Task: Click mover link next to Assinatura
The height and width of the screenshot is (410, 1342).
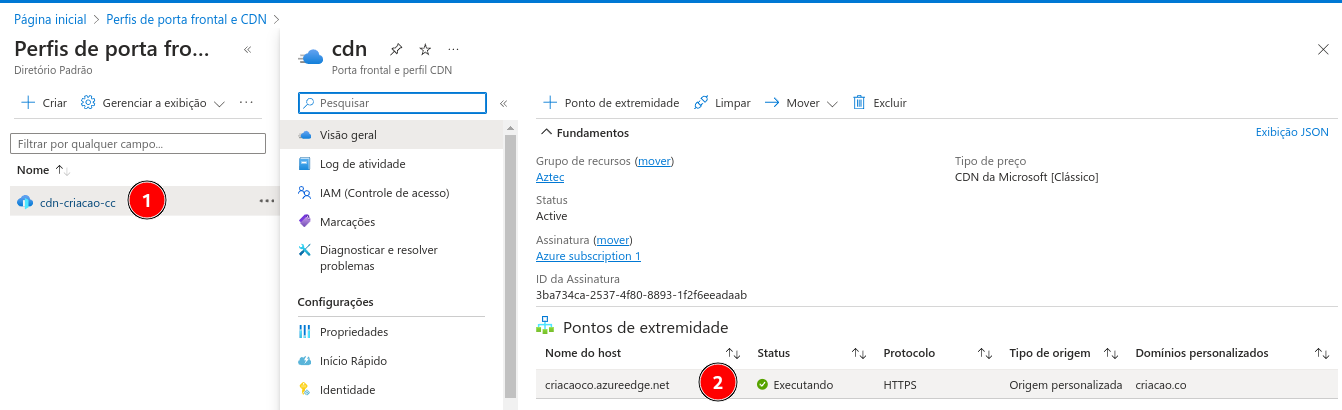Action: pos(613,240)
